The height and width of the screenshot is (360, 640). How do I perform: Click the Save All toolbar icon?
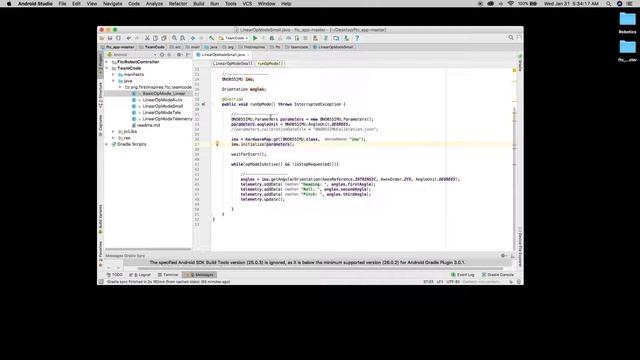pyautogui.click(x=110, y=38)
